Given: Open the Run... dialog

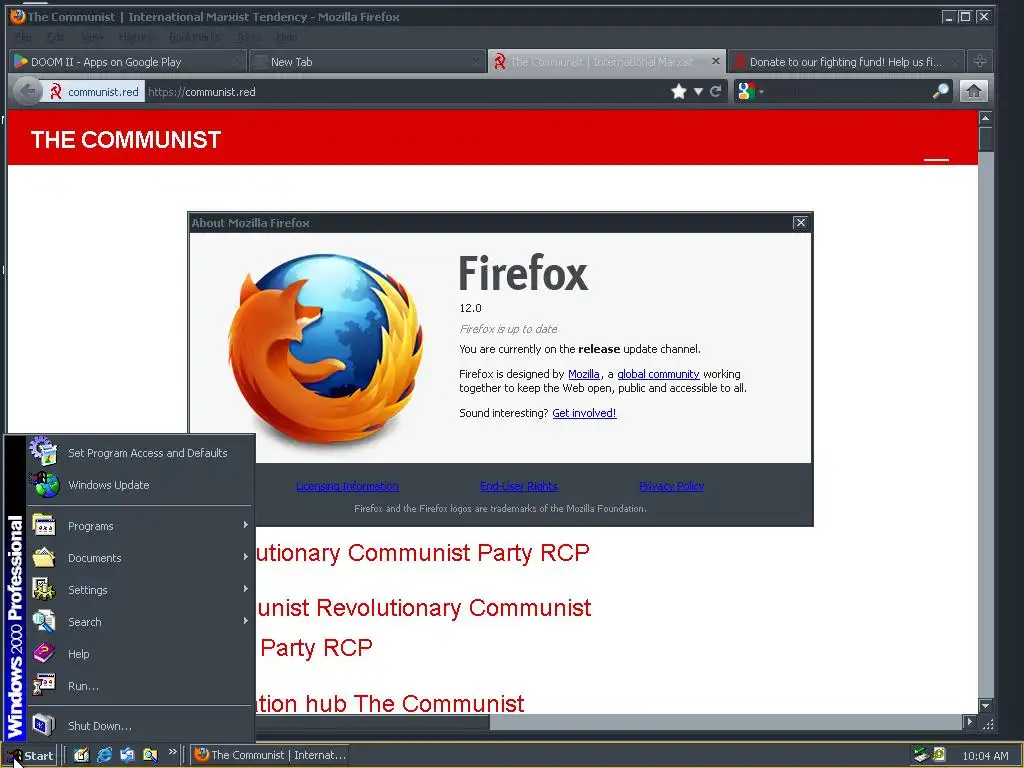Looking at the screenshot, I should [x=140, y=686].
